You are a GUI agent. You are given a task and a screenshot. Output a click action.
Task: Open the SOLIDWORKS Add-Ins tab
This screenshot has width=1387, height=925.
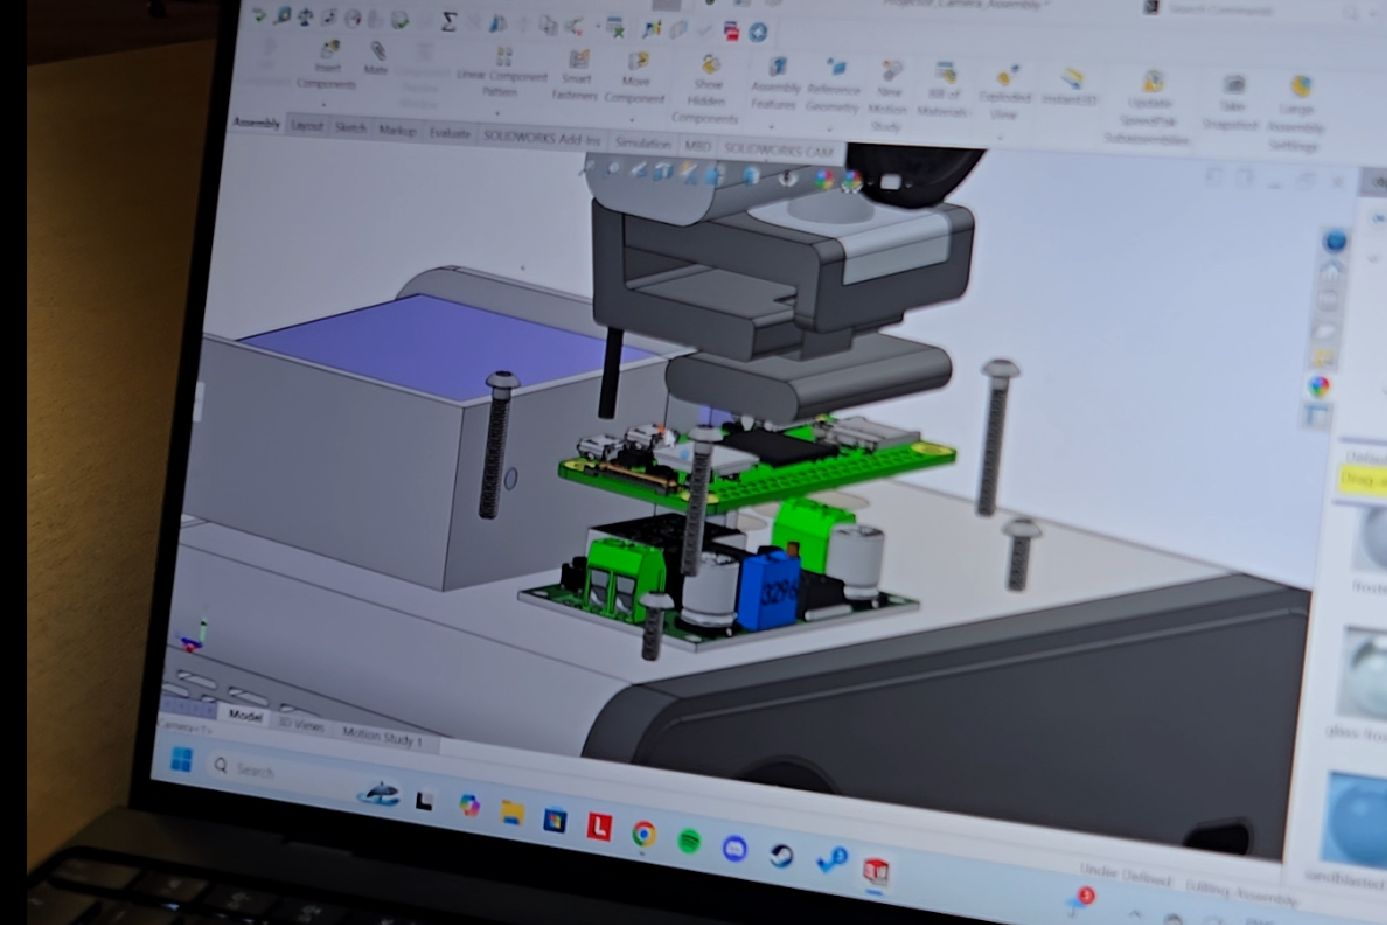(x=541, y=137)
